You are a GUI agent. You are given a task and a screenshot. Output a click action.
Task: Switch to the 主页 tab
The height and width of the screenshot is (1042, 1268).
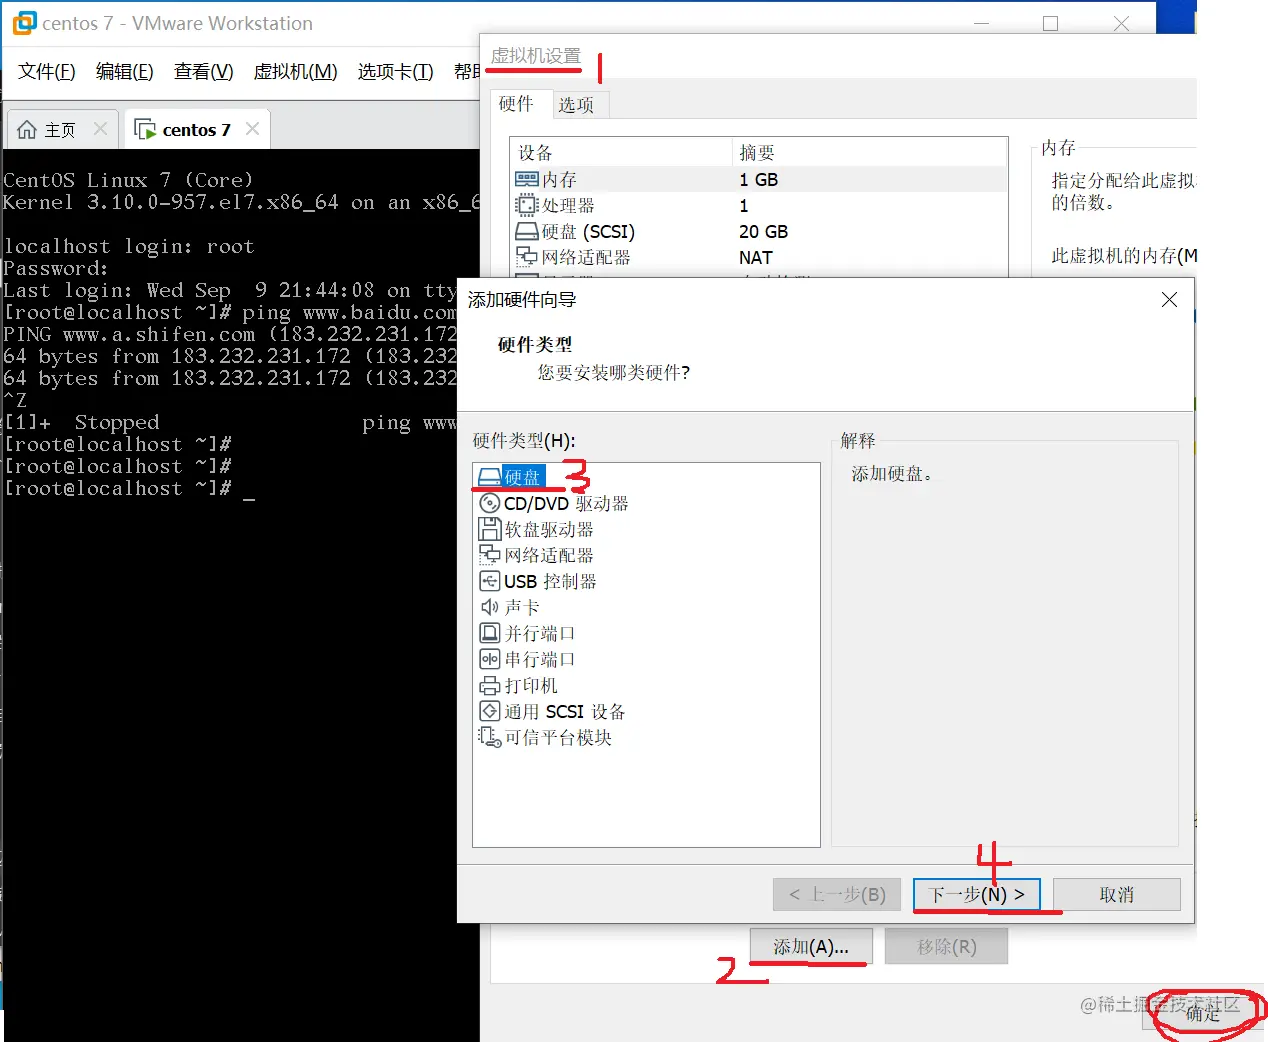(60, 130)
